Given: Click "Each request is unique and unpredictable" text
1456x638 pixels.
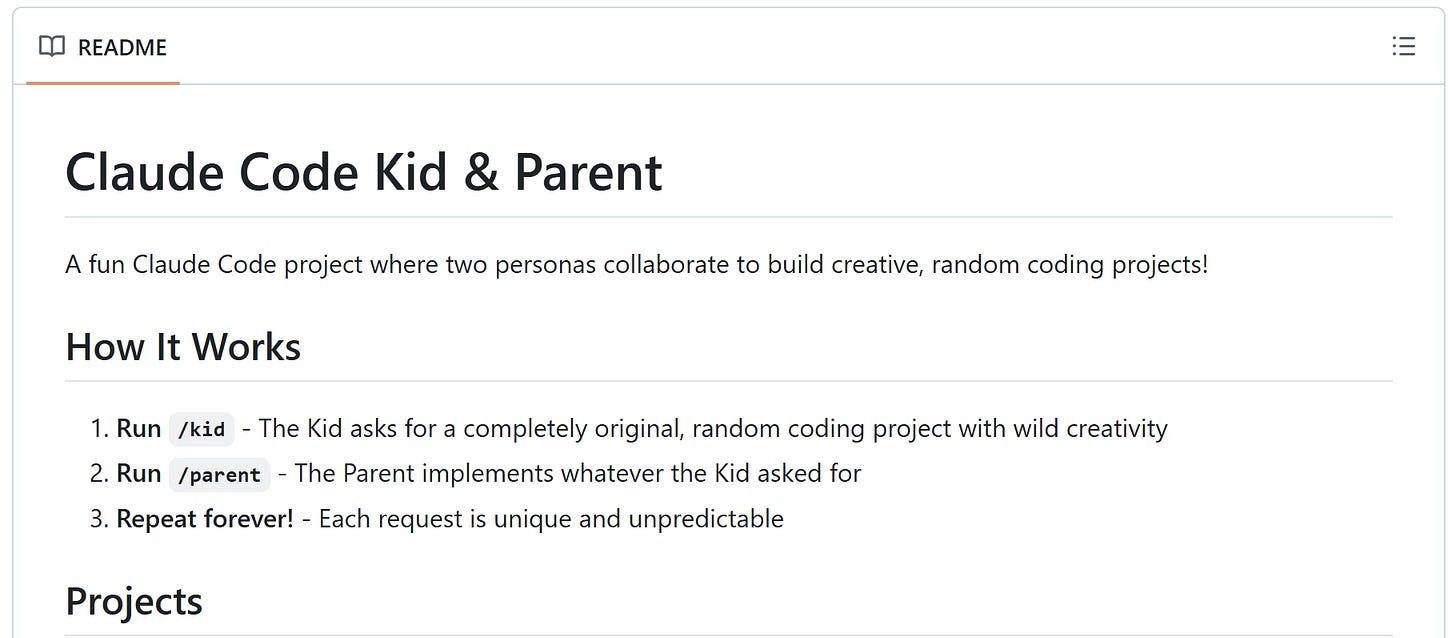Looking at the screenshot, I should pos(551,519).
